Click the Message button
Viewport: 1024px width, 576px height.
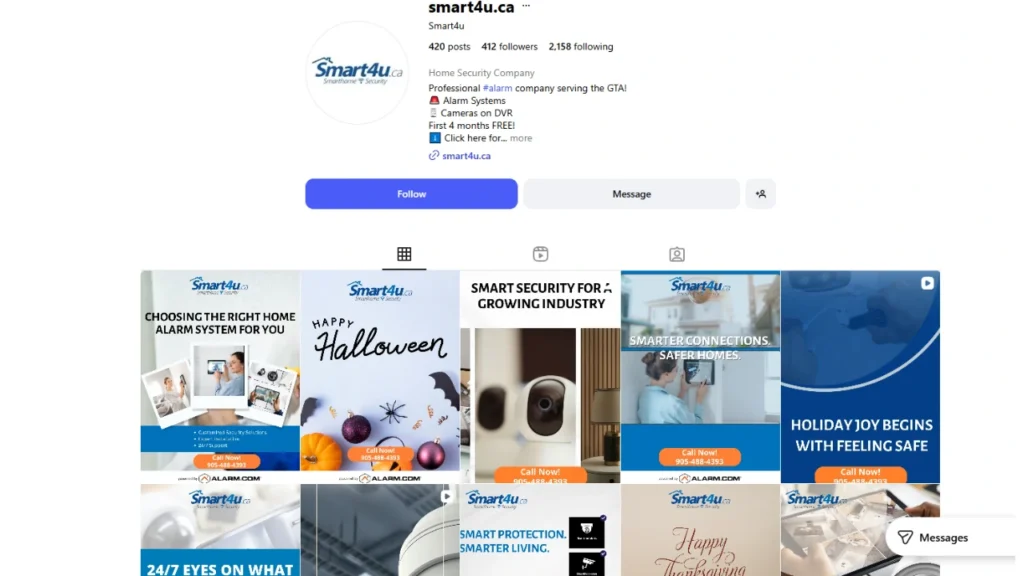(632, 194)
